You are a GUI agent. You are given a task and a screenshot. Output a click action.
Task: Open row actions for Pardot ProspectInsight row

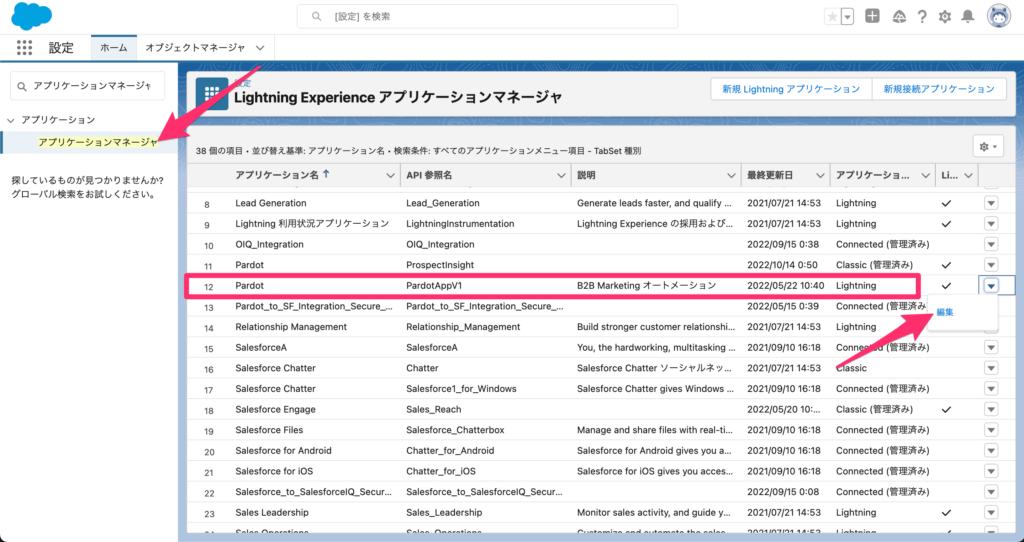coord(991,265)
